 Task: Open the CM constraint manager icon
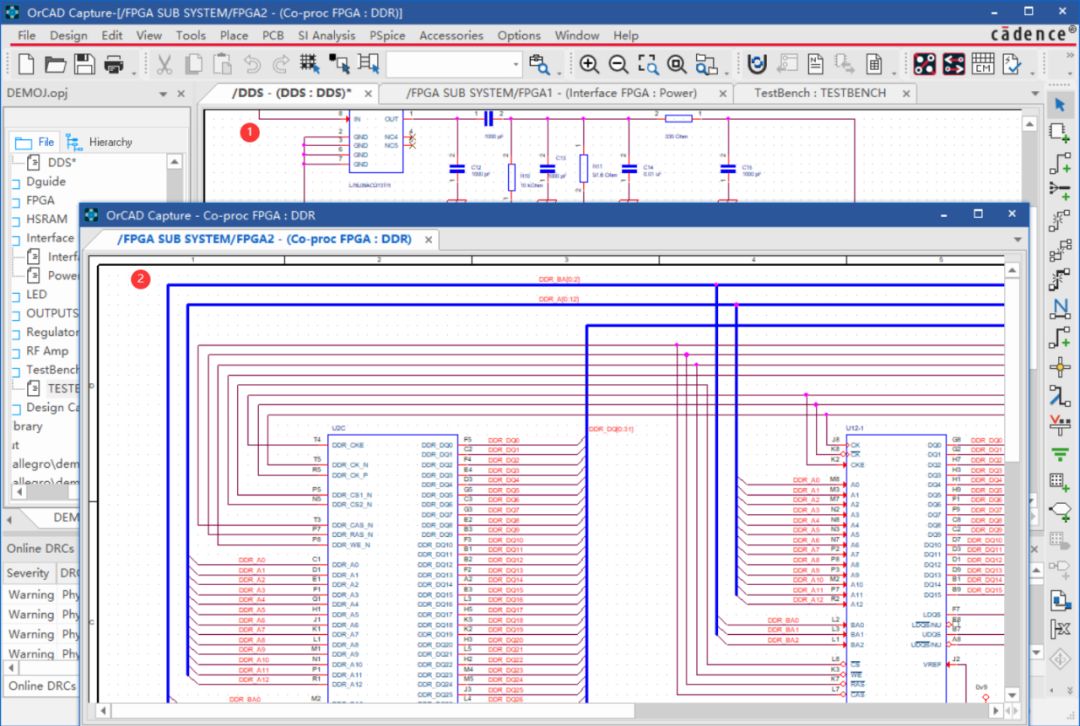pyautogui.click(x=983, y=64)
